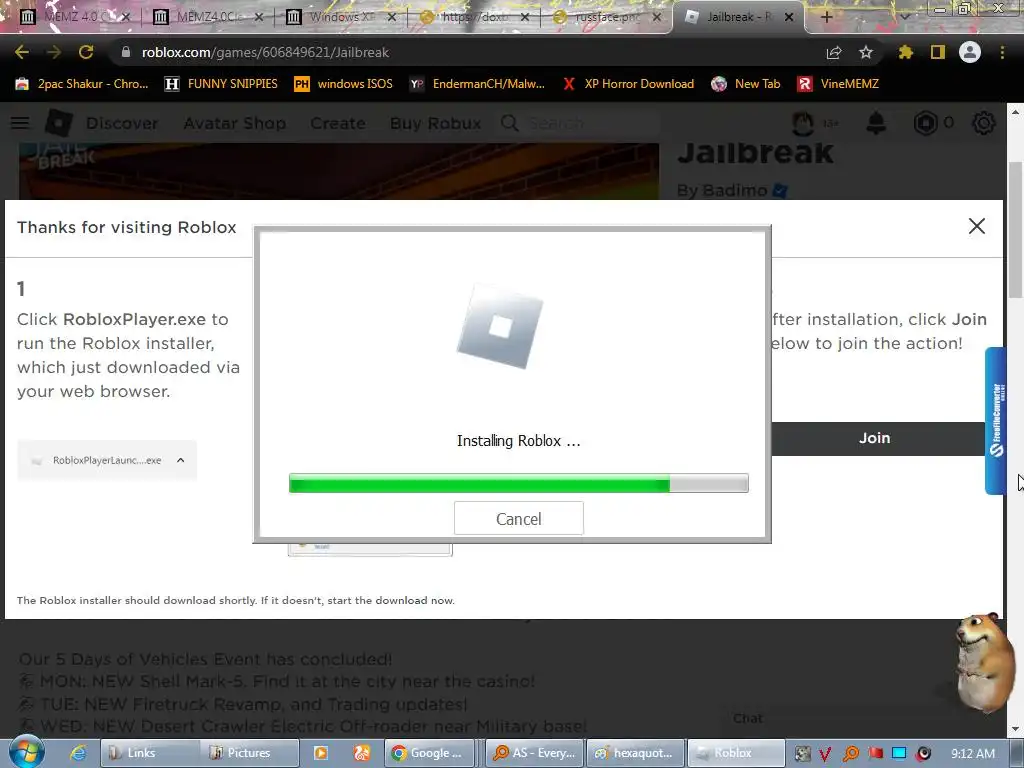The height and width of the screenshot is (768, 1024).
Task: Switch to AS - Every... taskbar window
Action: (536, 753)
